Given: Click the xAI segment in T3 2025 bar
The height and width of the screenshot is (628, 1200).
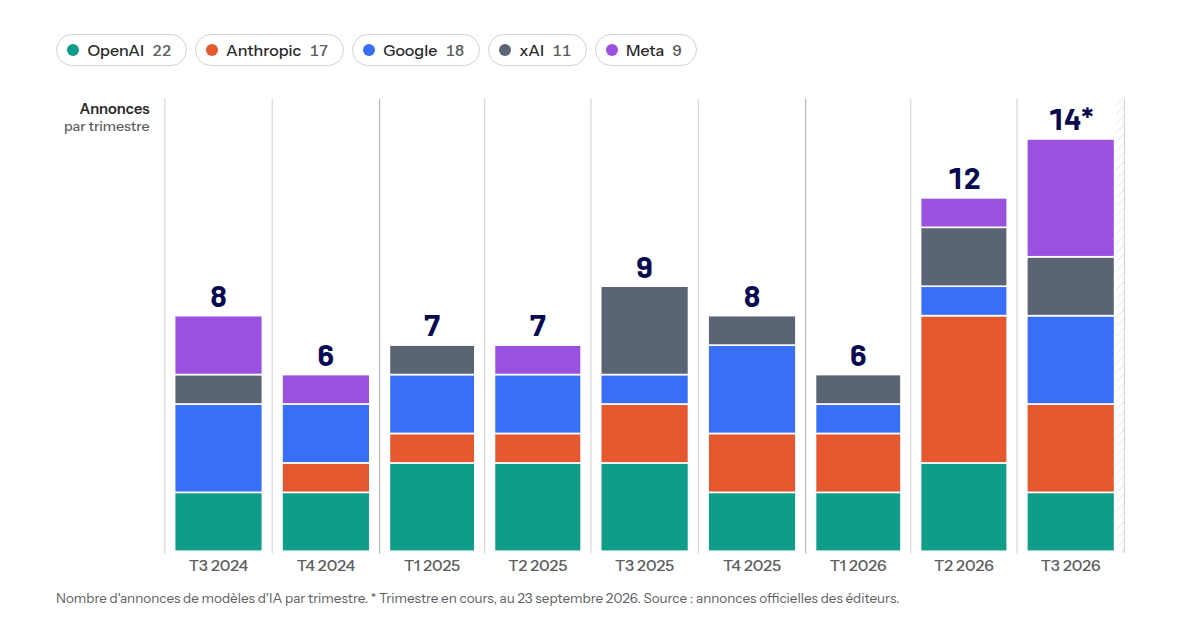Looking at the screenshot, I should tap(644, 330).
